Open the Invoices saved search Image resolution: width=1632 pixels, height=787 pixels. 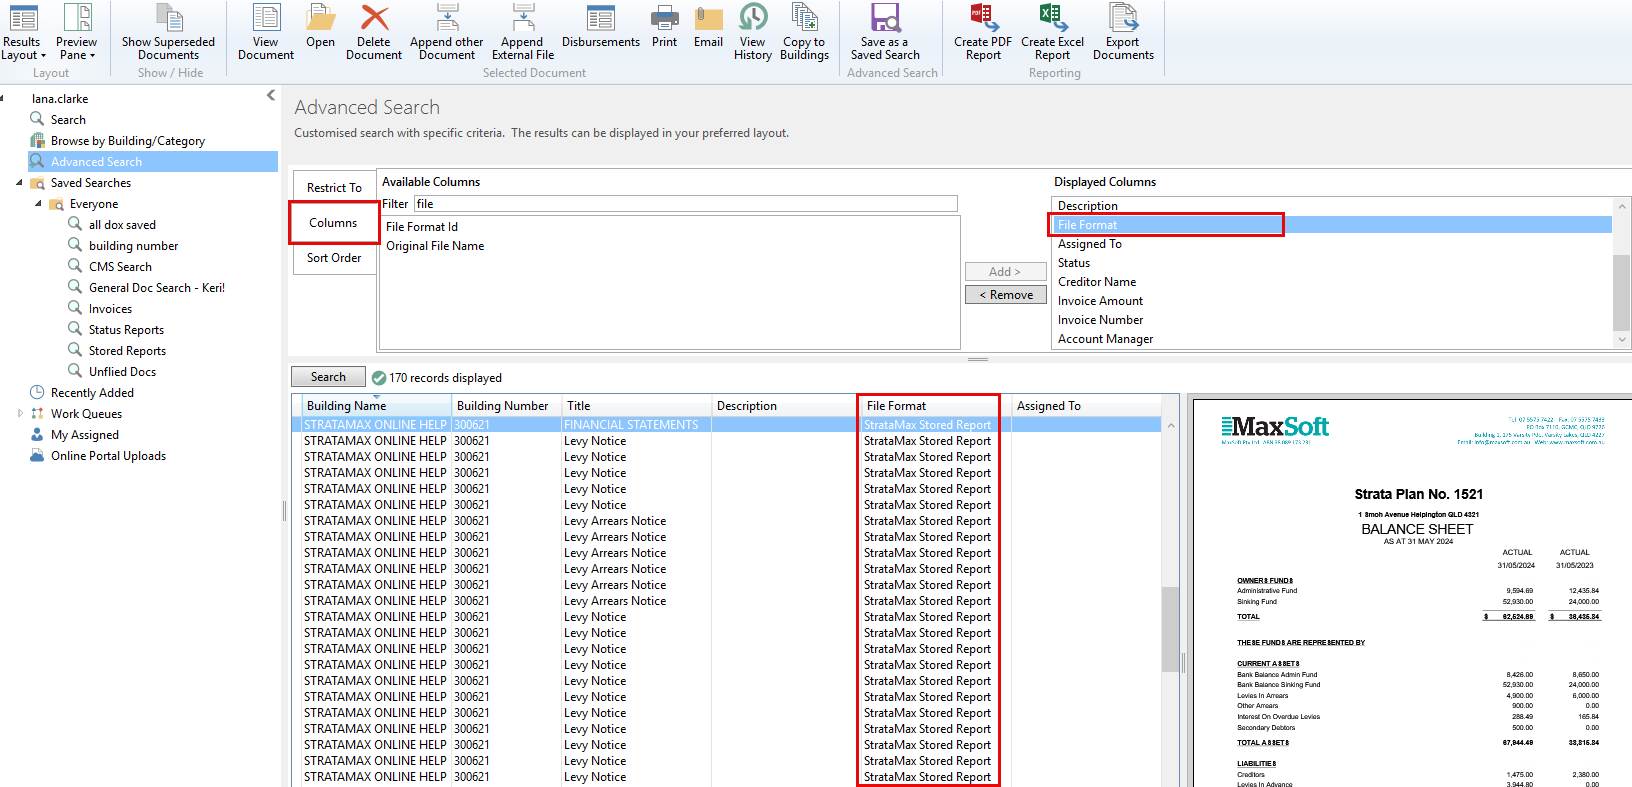(x=110, y=309)
